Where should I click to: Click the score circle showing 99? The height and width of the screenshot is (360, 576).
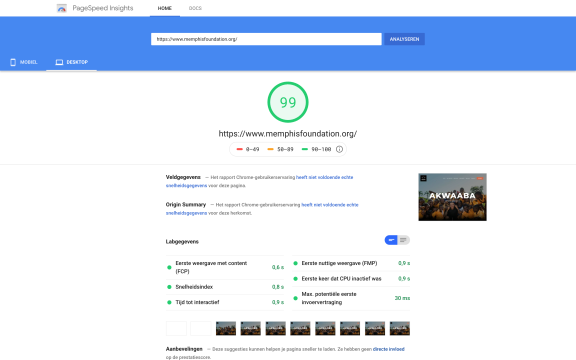[288, 102]
